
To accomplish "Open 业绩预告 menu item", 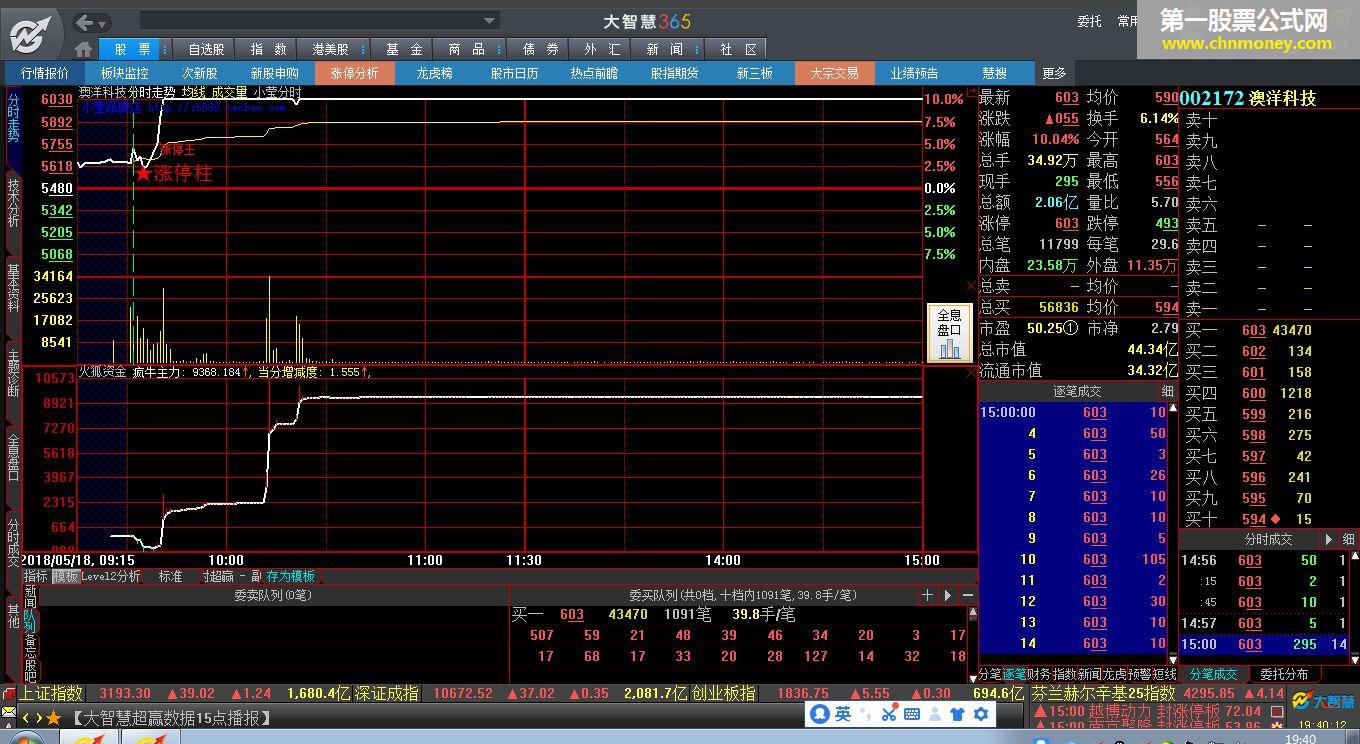I will click(x=914, y=73).
